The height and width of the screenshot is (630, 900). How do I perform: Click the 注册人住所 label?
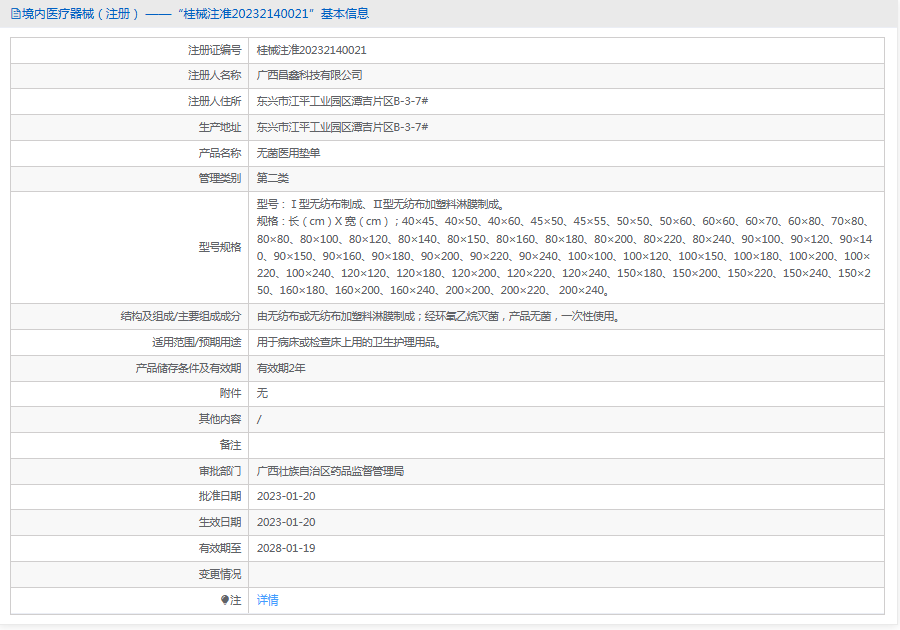(215, 101)
